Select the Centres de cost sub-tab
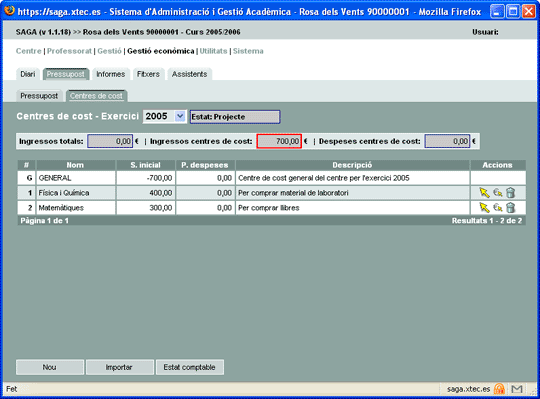The image size is (540, 399). tap(96, 96)
